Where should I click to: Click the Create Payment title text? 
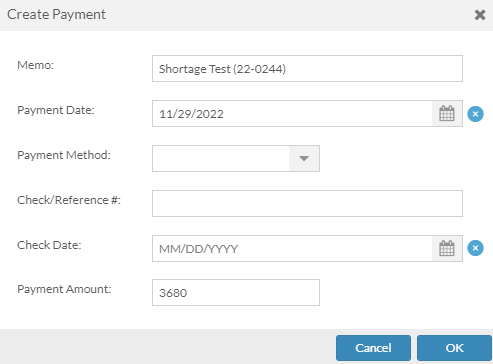56,15
